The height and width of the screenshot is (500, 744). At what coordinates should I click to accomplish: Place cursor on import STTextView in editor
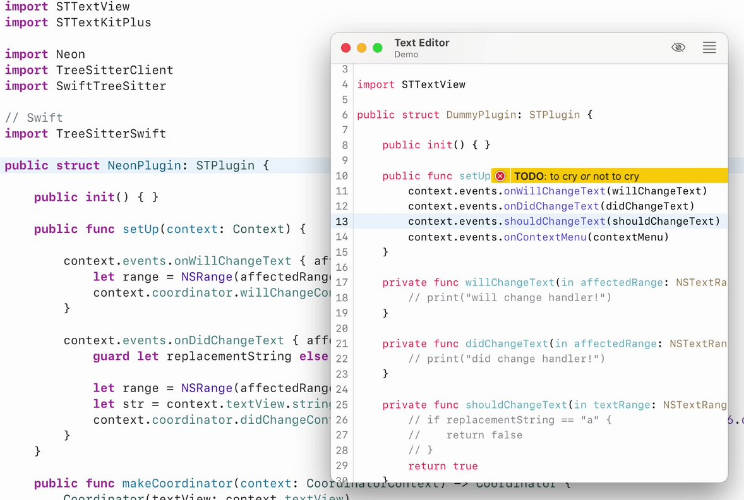411,85
